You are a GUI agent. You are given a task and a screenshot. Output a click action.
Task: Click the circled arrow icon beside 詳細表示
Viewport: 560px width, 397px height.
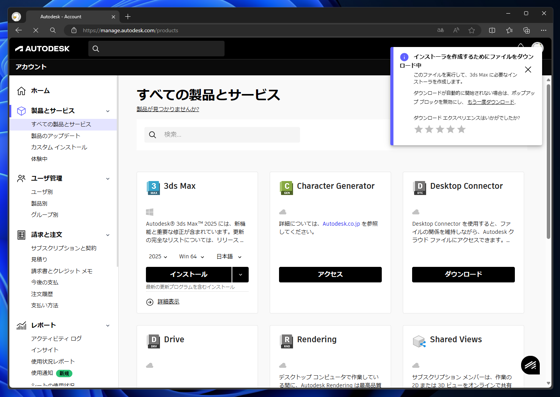(150, 302)
